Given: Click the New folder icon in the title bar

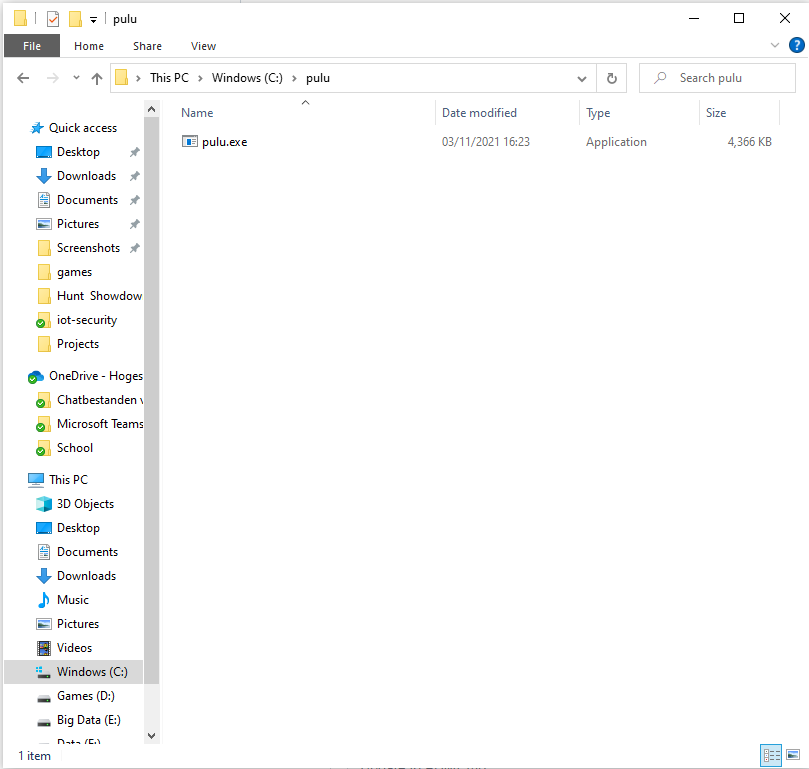Looking at the screenshot, I should 75,19.
